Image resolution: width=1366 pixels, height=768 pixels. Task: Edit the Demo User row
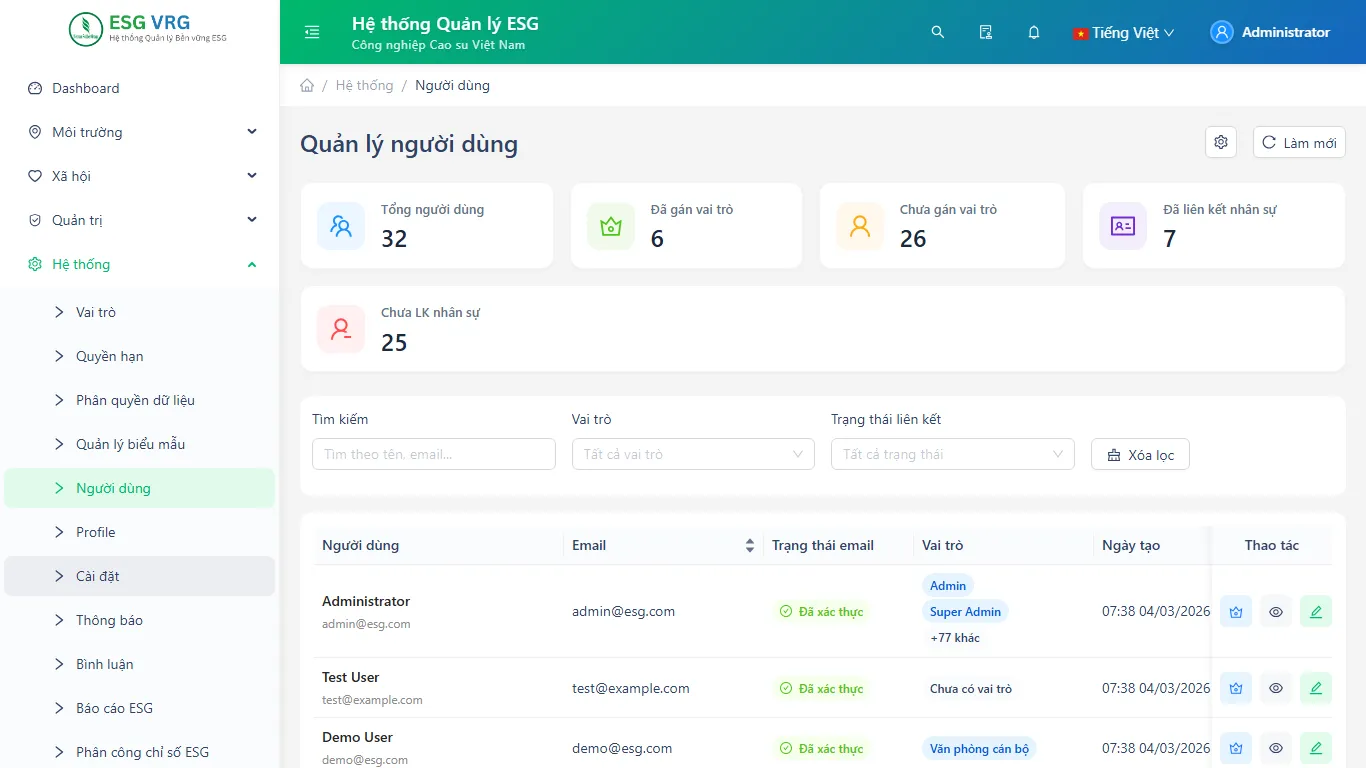click(1316, 748)
